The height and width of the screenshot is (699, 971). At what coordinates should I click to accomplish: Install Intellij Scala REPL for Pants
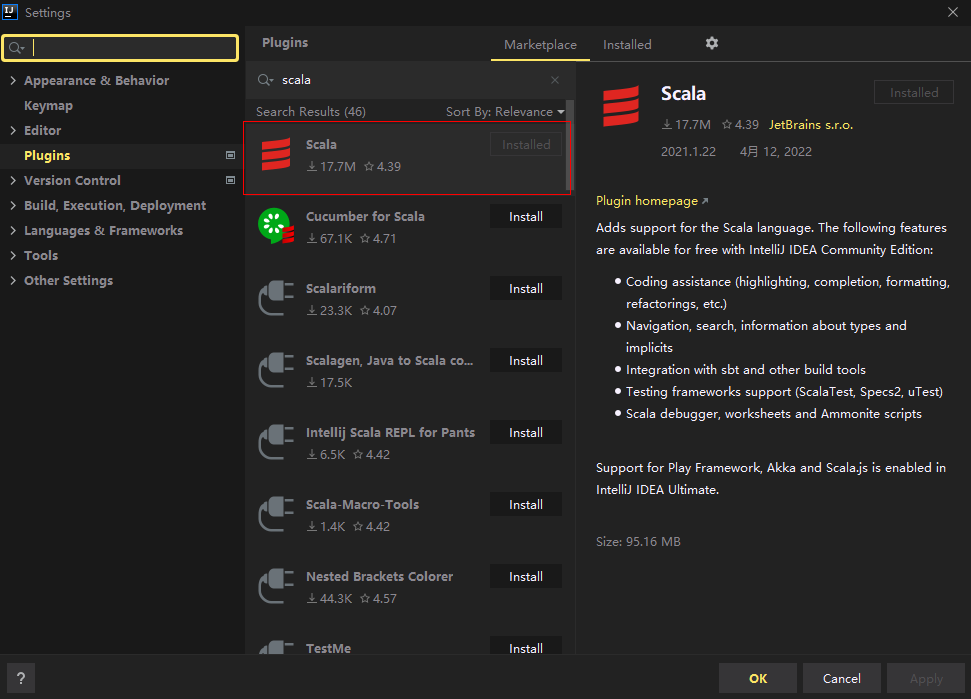(526, 432)
